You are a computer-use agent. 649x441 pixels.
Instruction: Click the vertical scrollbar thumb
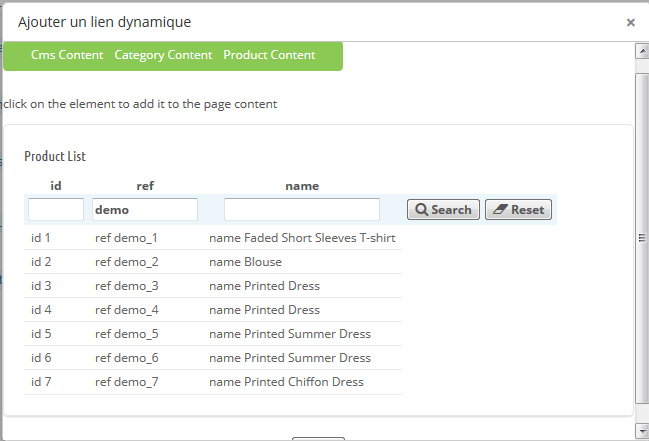(x=642, y=238)
